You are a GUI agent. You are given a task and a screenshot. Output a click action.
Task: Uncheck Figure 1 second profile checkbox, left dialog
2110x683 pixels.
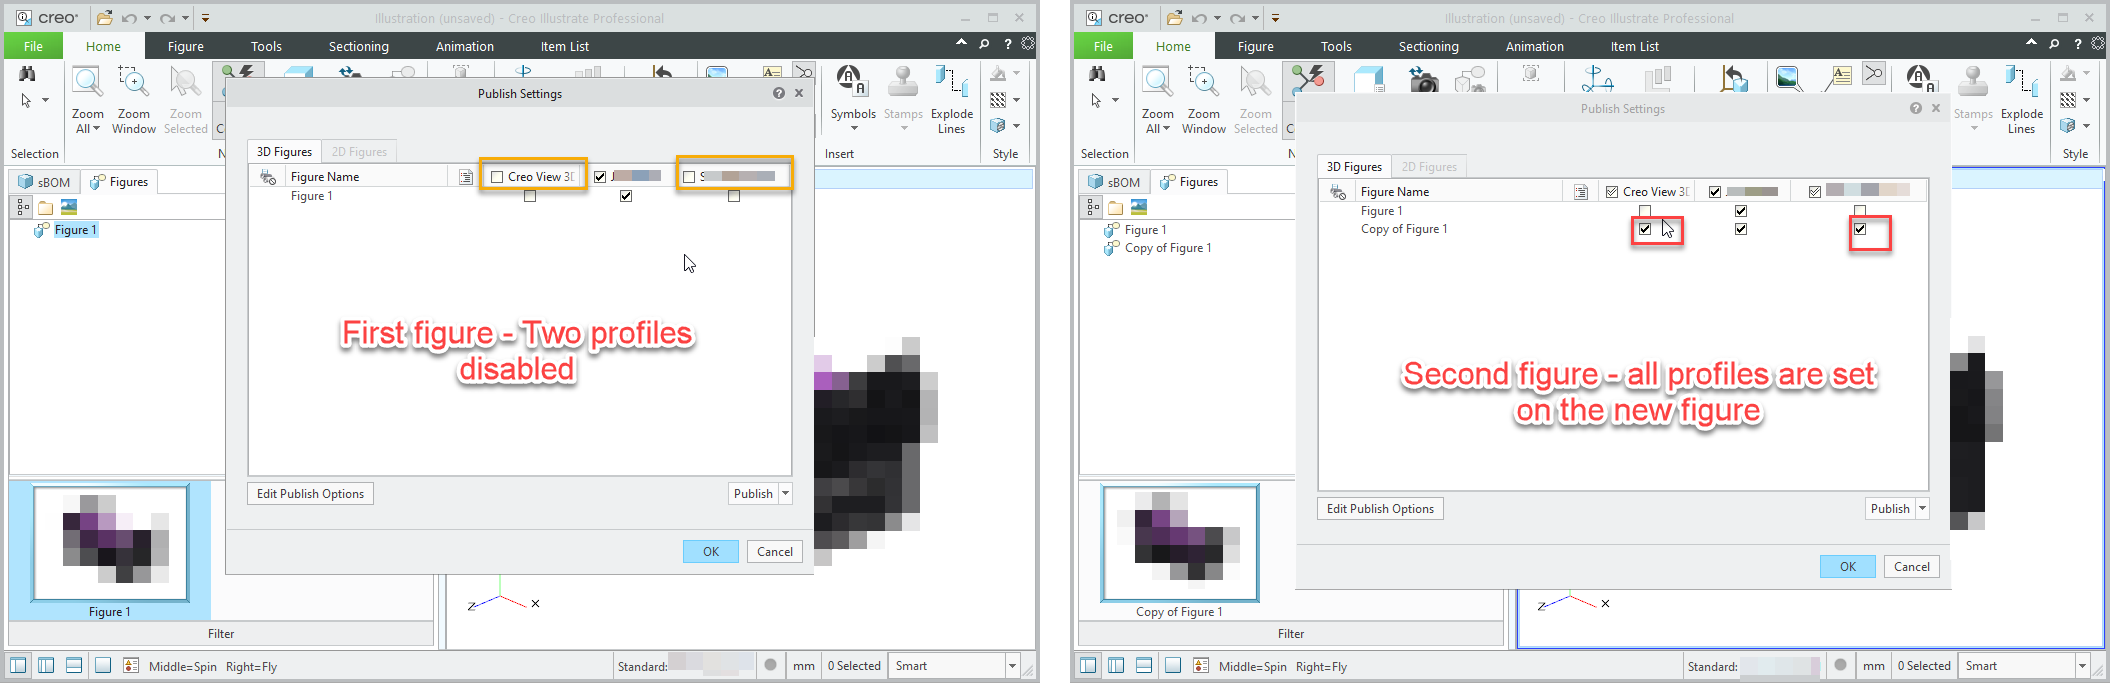(x=626, y=196)
